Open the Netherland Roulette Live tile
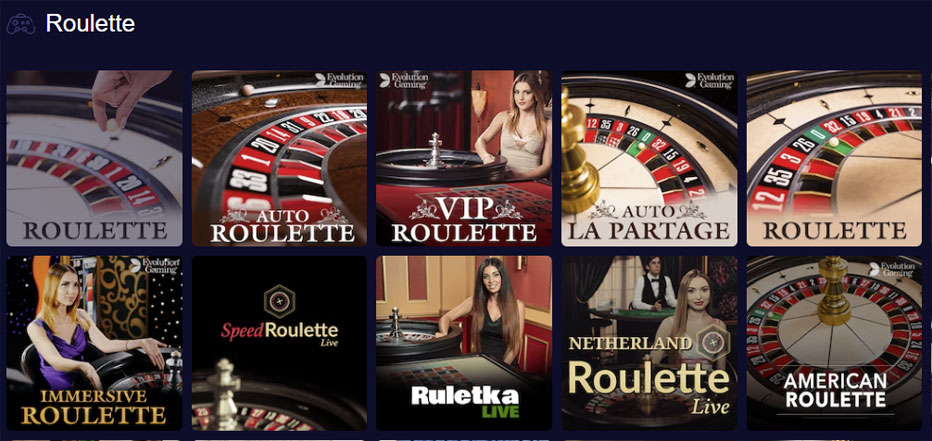Viewport: 932px width, 441px height. [649, 343]
